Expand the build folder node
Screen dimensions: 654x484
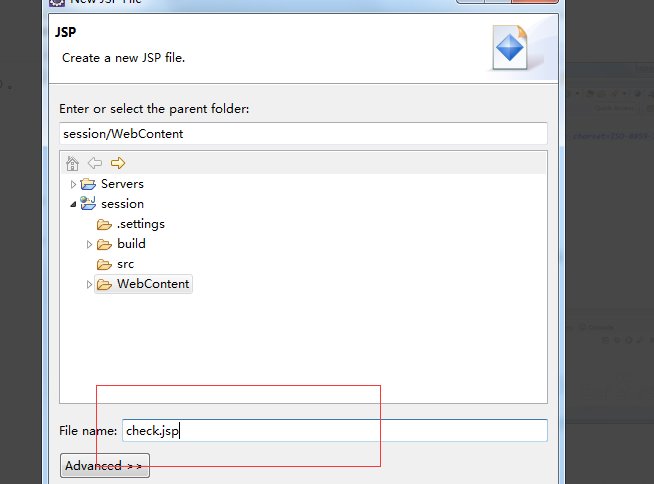click(x=89, y=244)
